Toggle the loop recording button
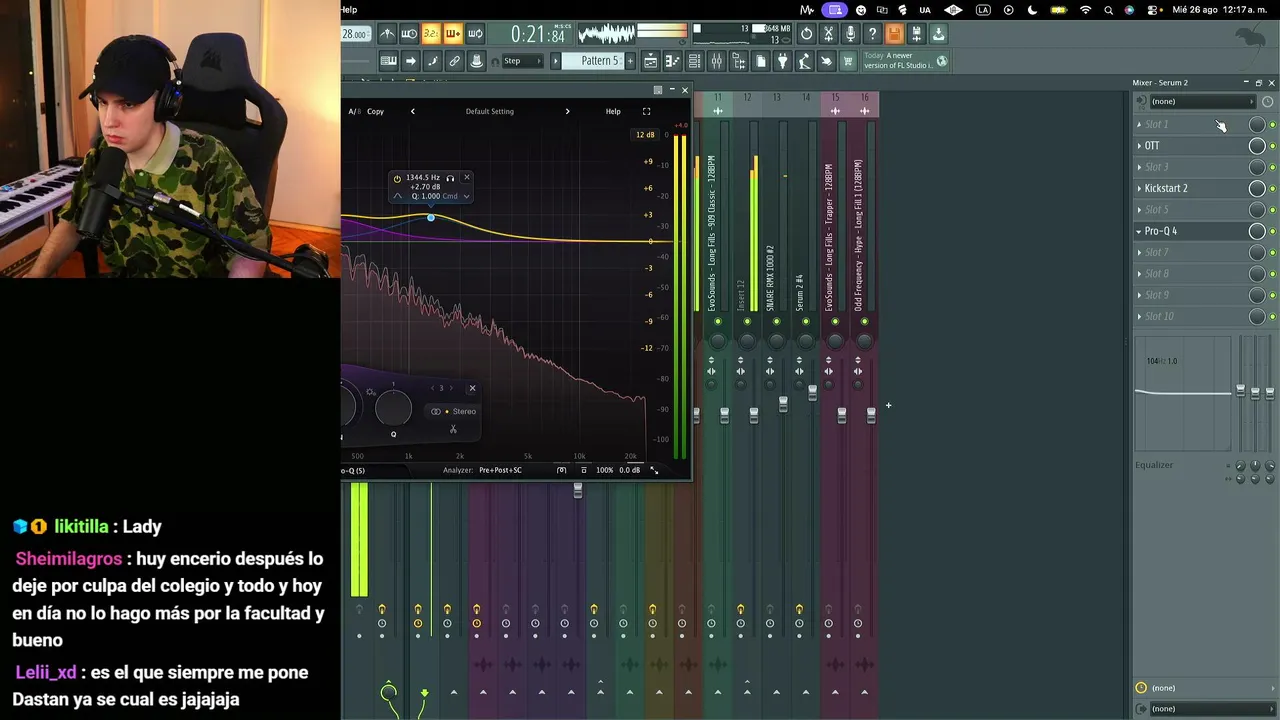The width and height of the screenshot is (1280, 720). (x=475, y=34)
